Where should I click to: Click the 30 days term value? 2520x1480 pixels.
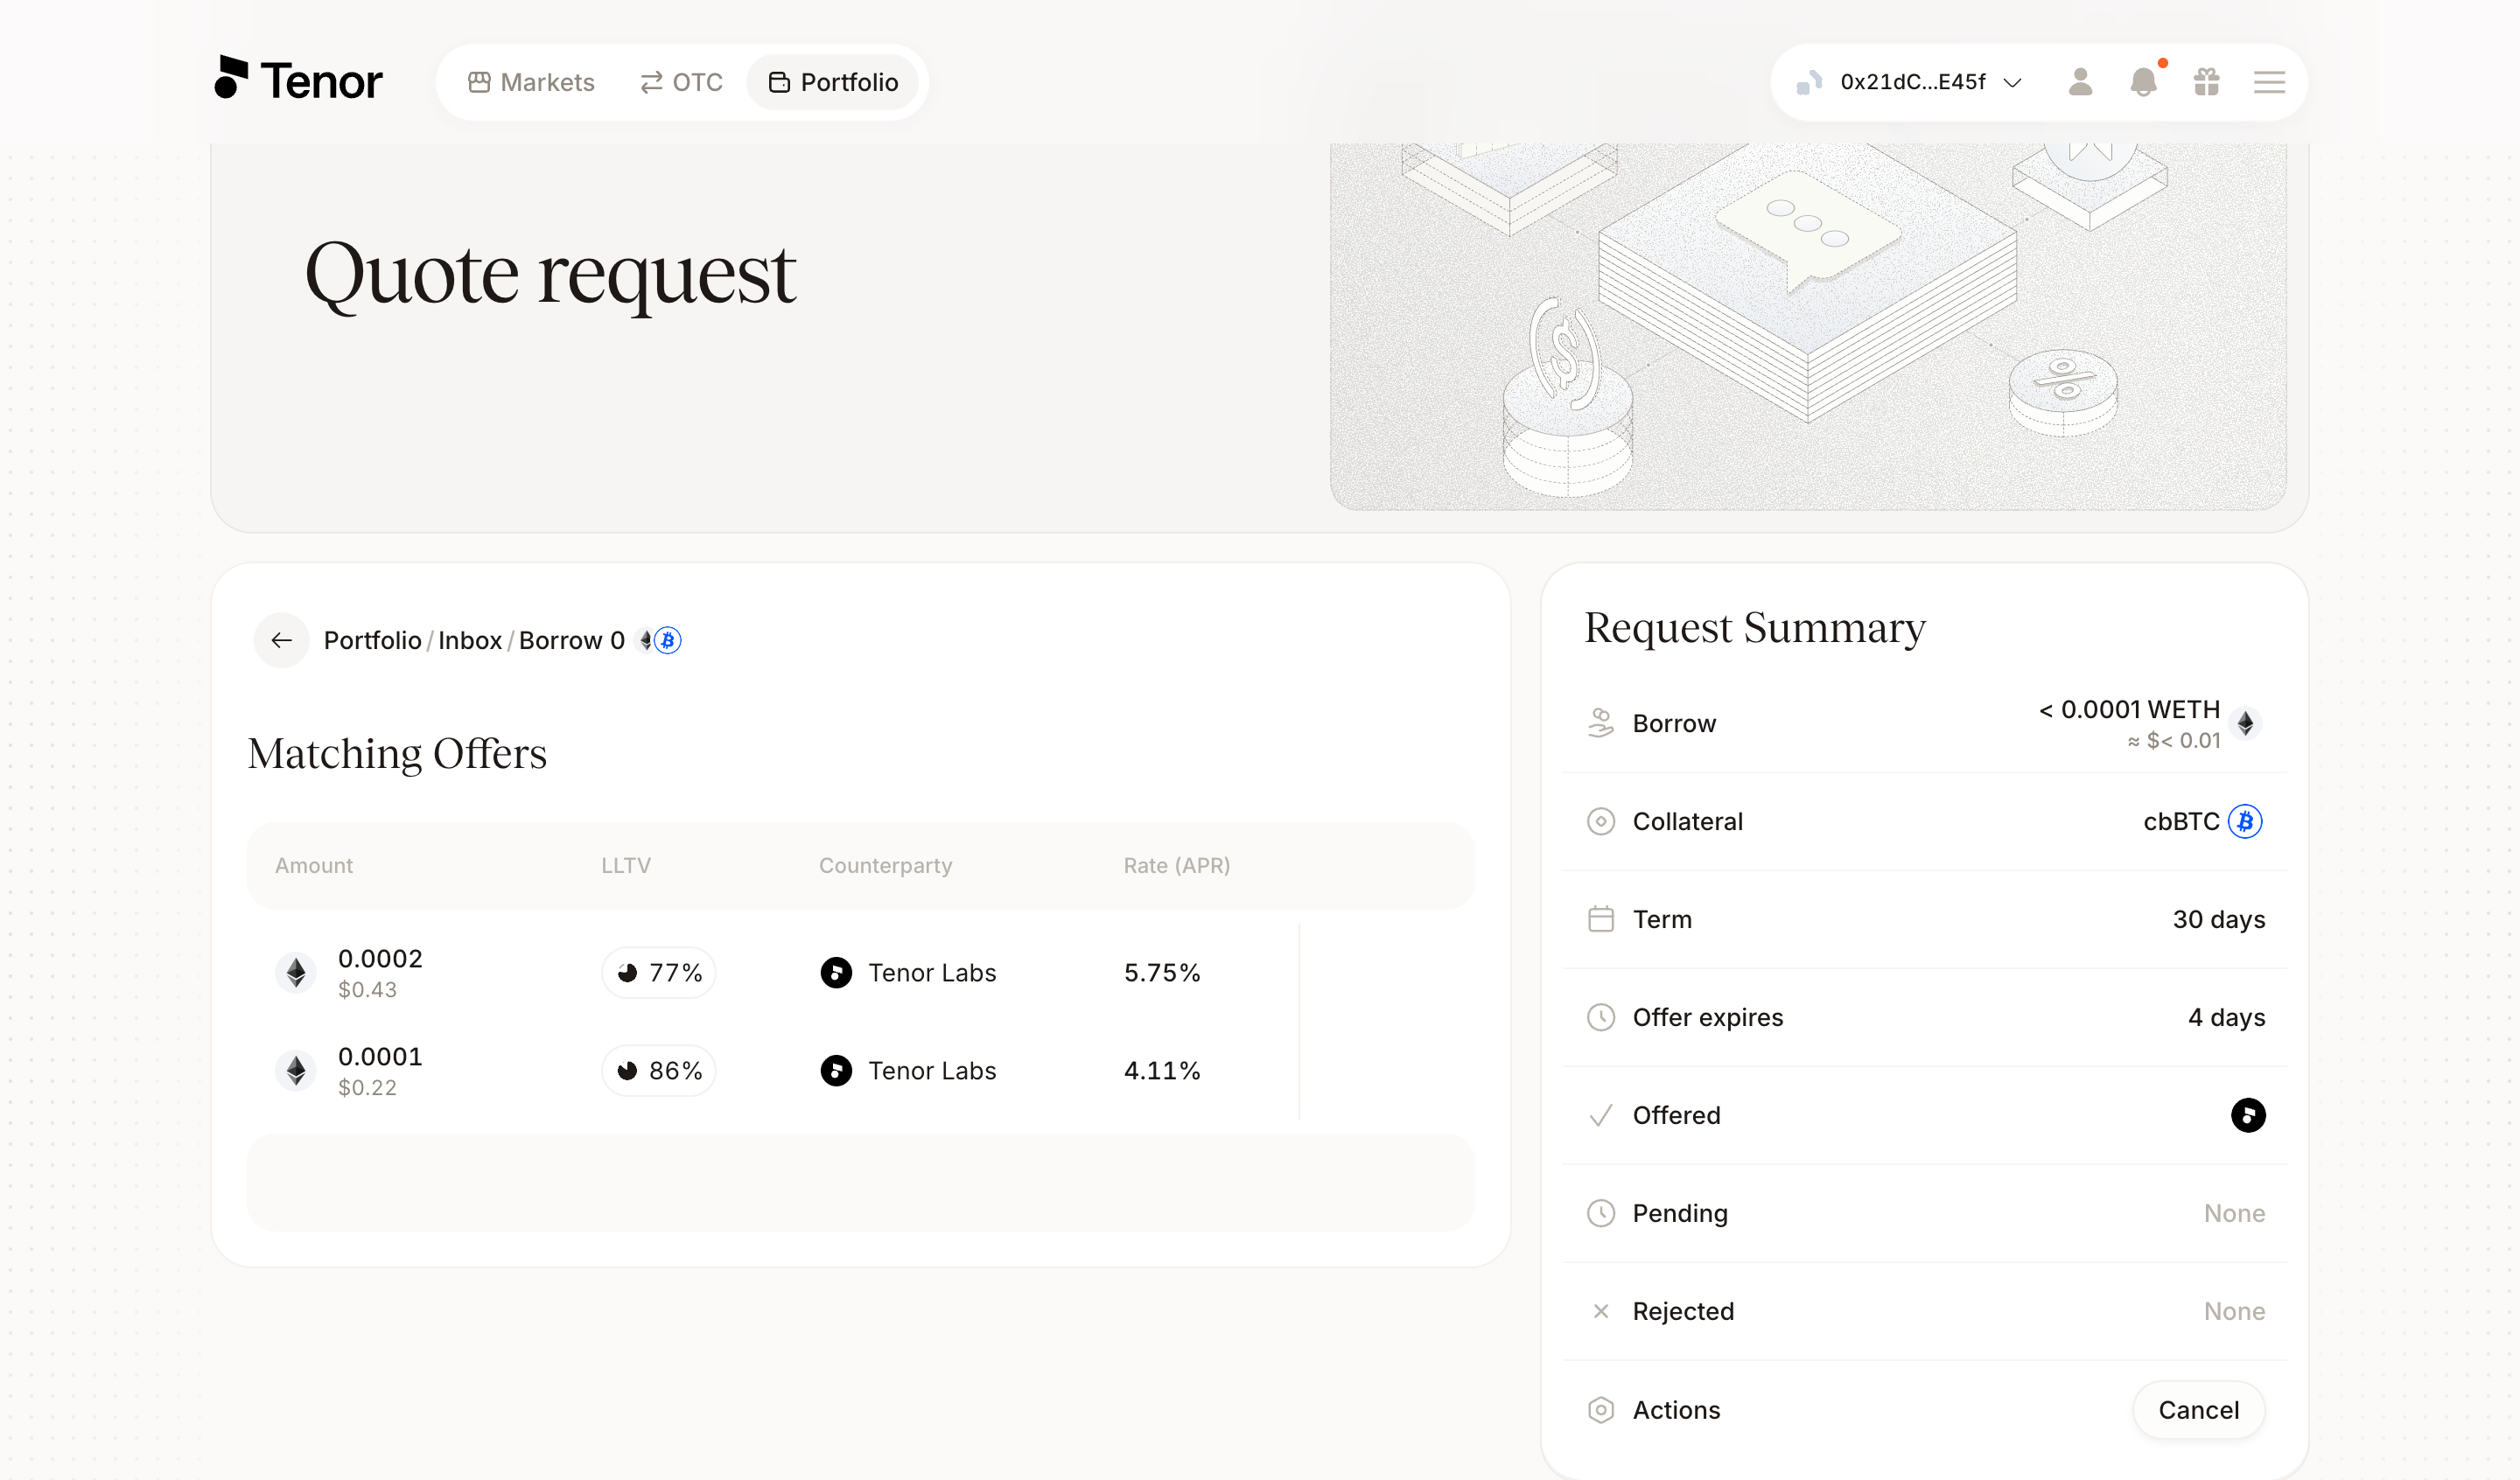point(2218,919)
